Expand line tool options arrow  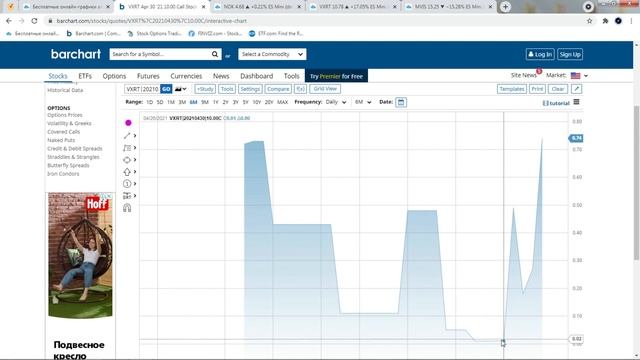(135, 136)
